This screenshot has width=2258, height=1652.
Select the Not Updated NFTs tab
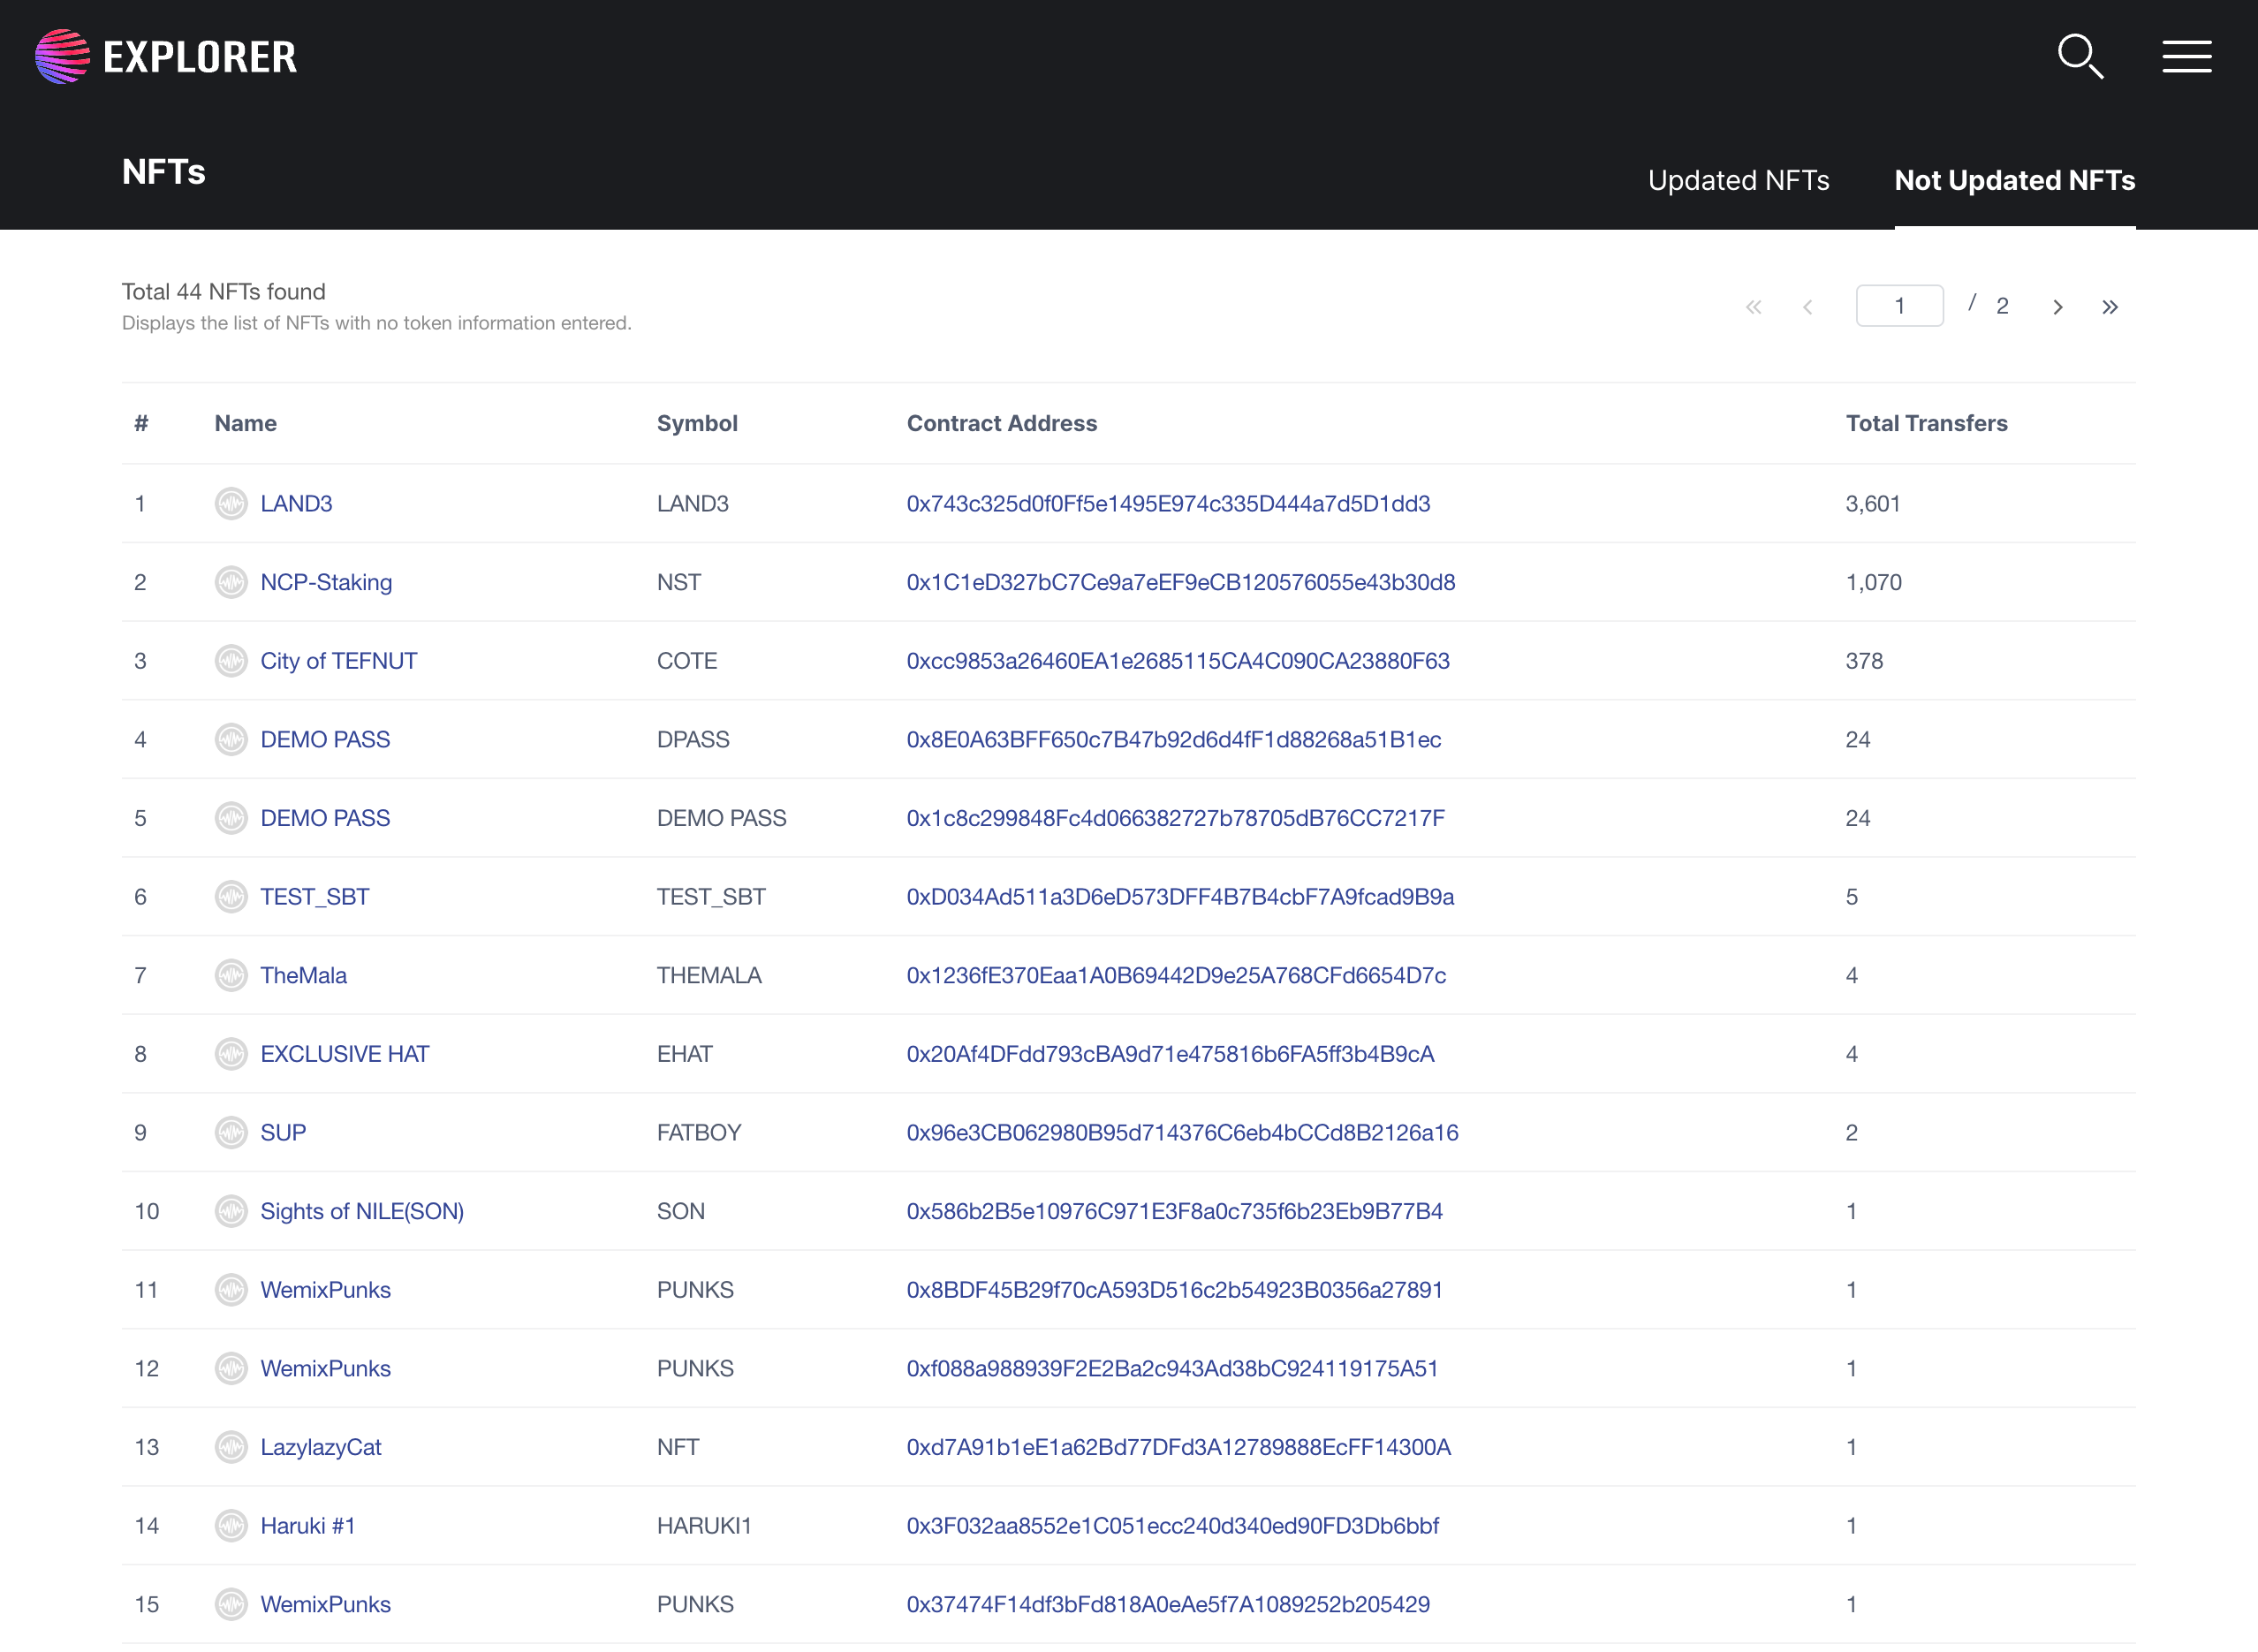pyautogui.click(x=2014, y=180)
